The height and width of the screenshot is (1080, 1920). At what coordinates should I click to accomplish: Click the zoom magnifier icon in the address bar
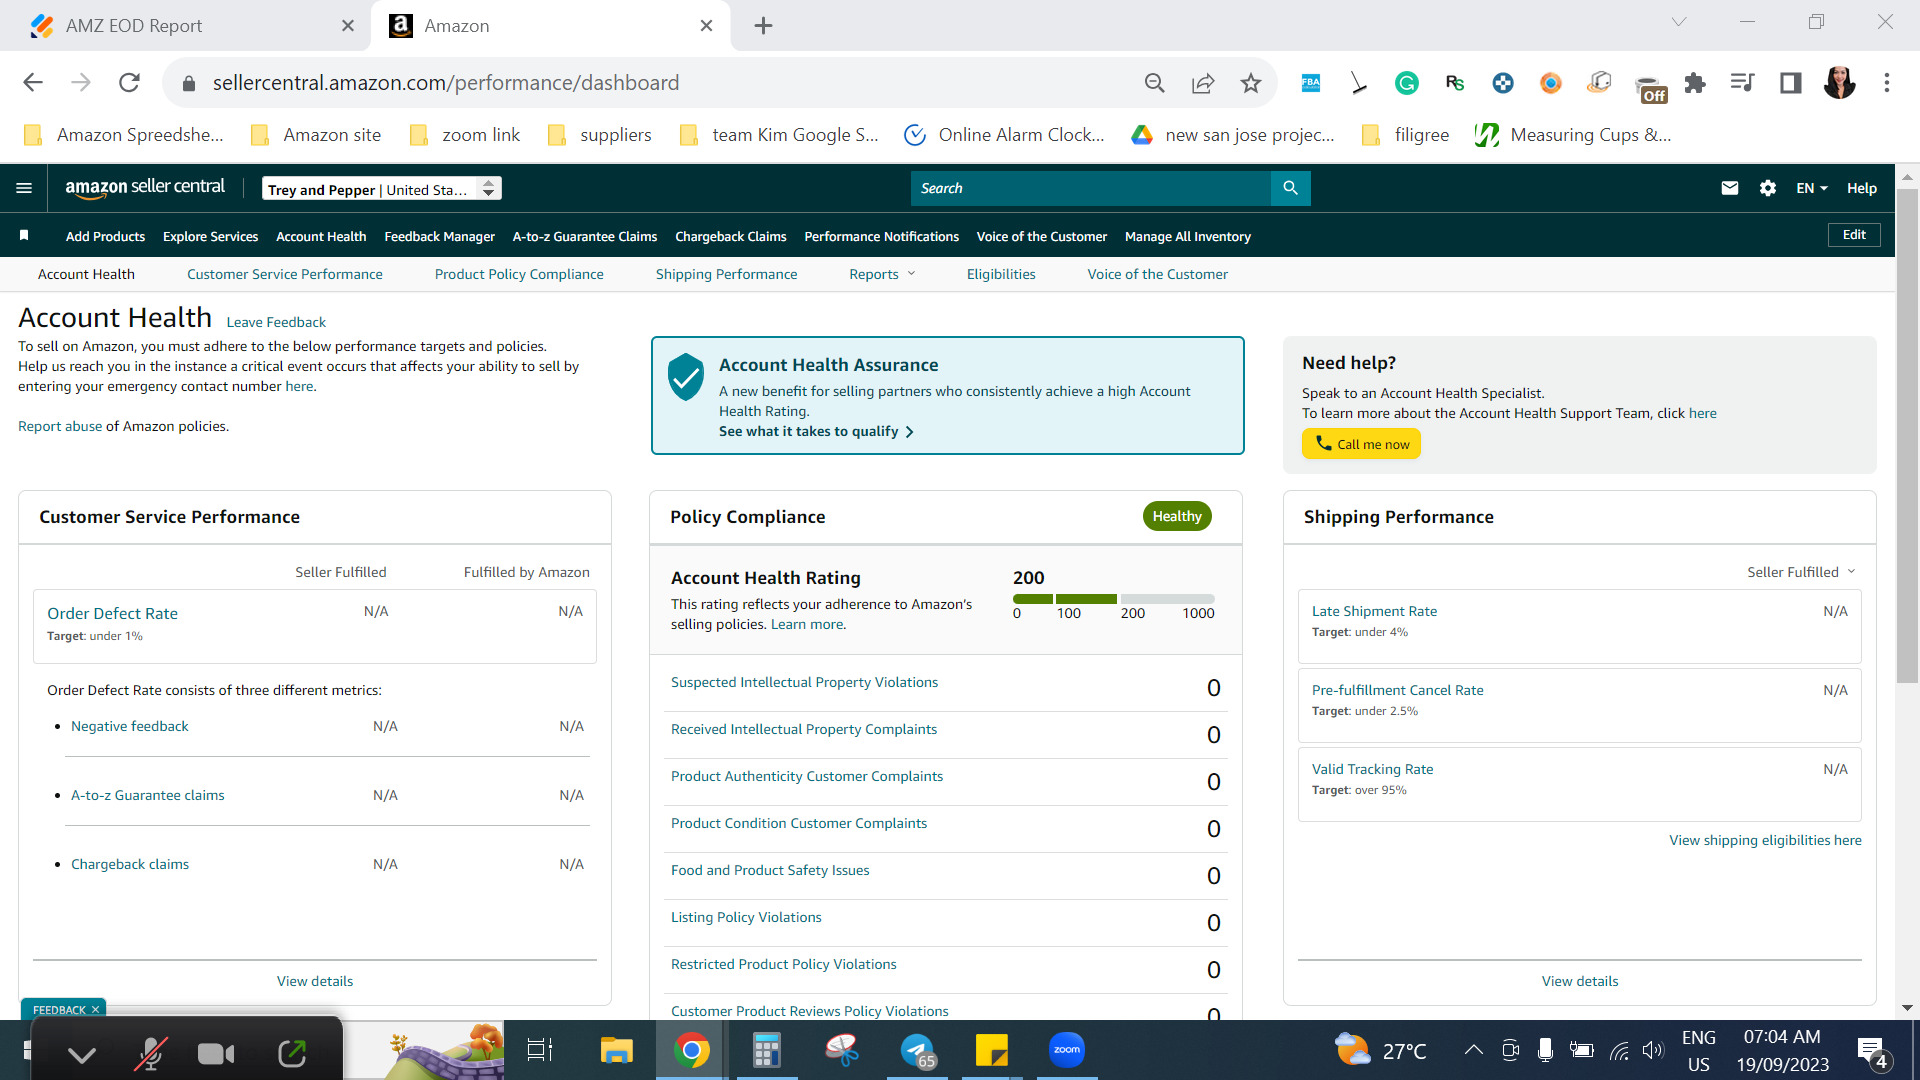[1155, 83]
